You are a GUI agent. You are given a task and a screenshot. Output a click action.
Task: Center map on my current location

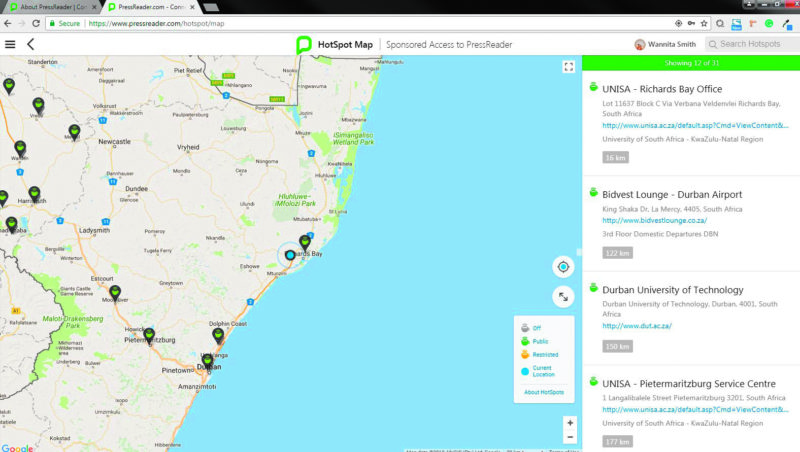[x=563, y=267]
